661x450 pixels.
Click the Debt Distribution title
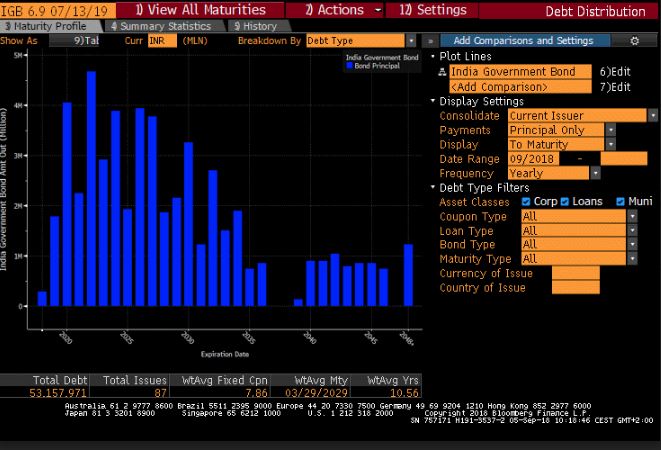(x=595, y=11)
